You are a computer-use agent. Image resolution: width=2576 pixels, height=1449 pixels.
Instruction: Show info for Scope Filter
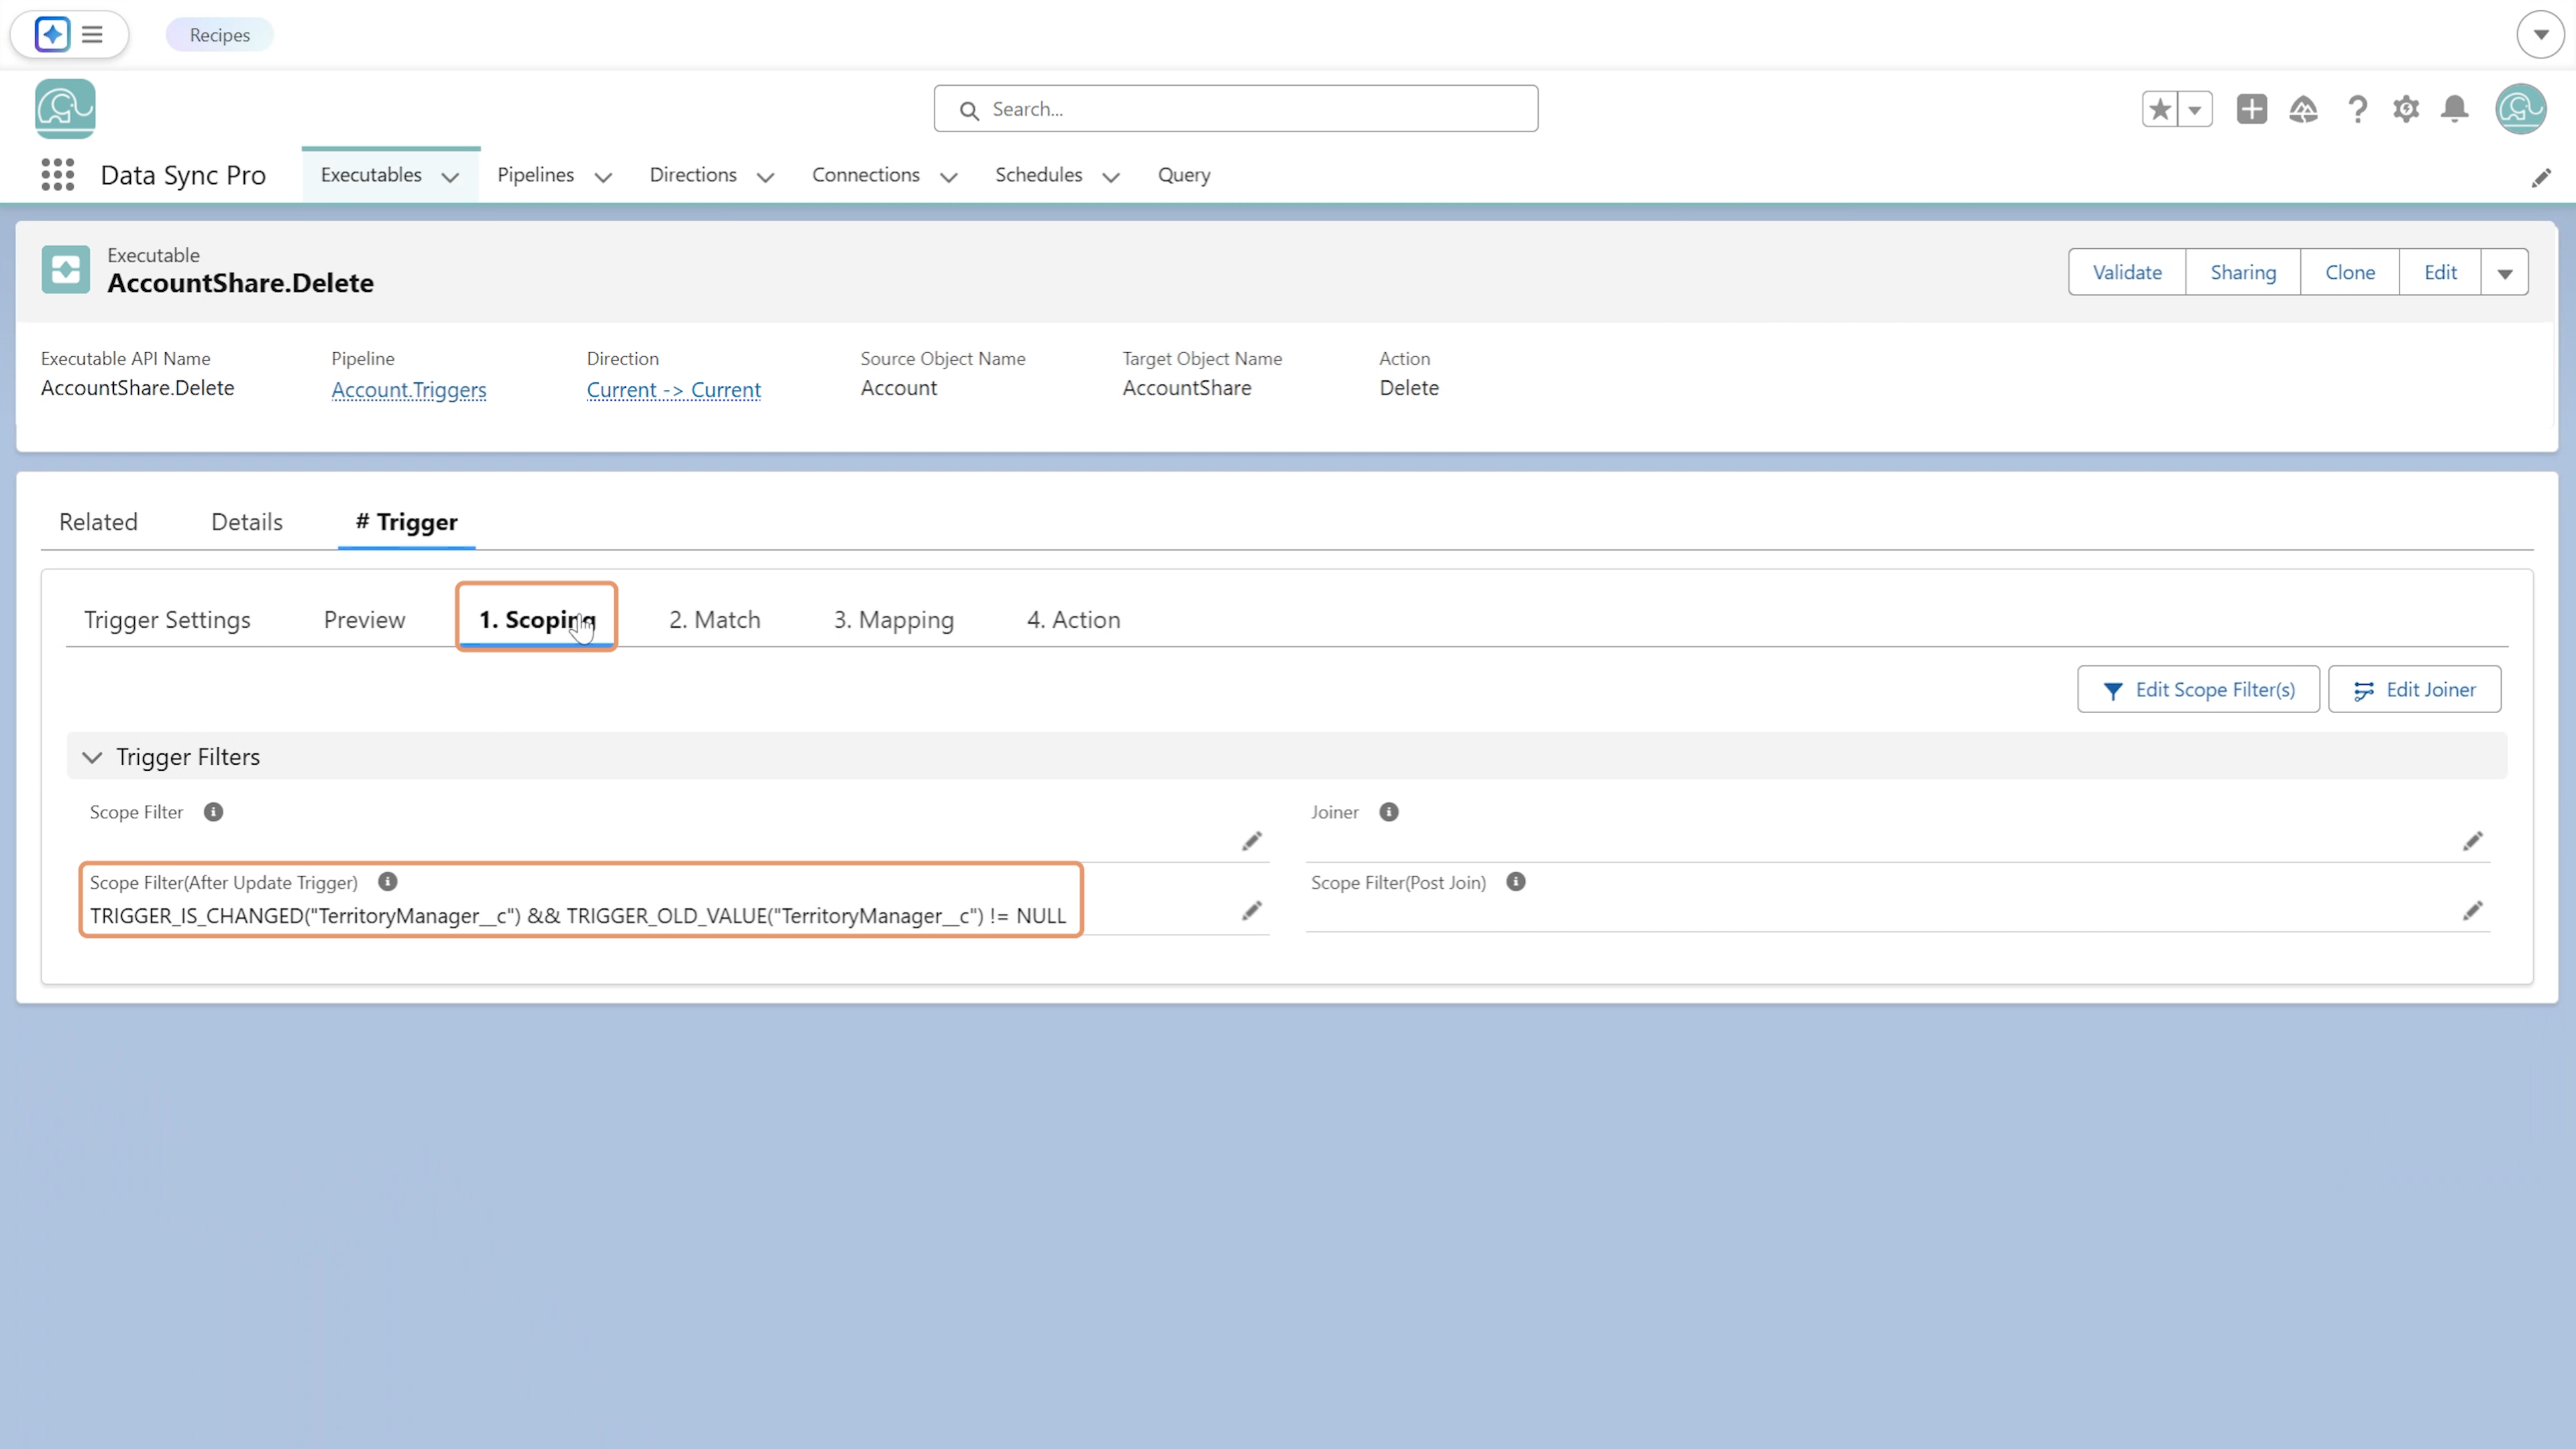[x=213, y=812]
